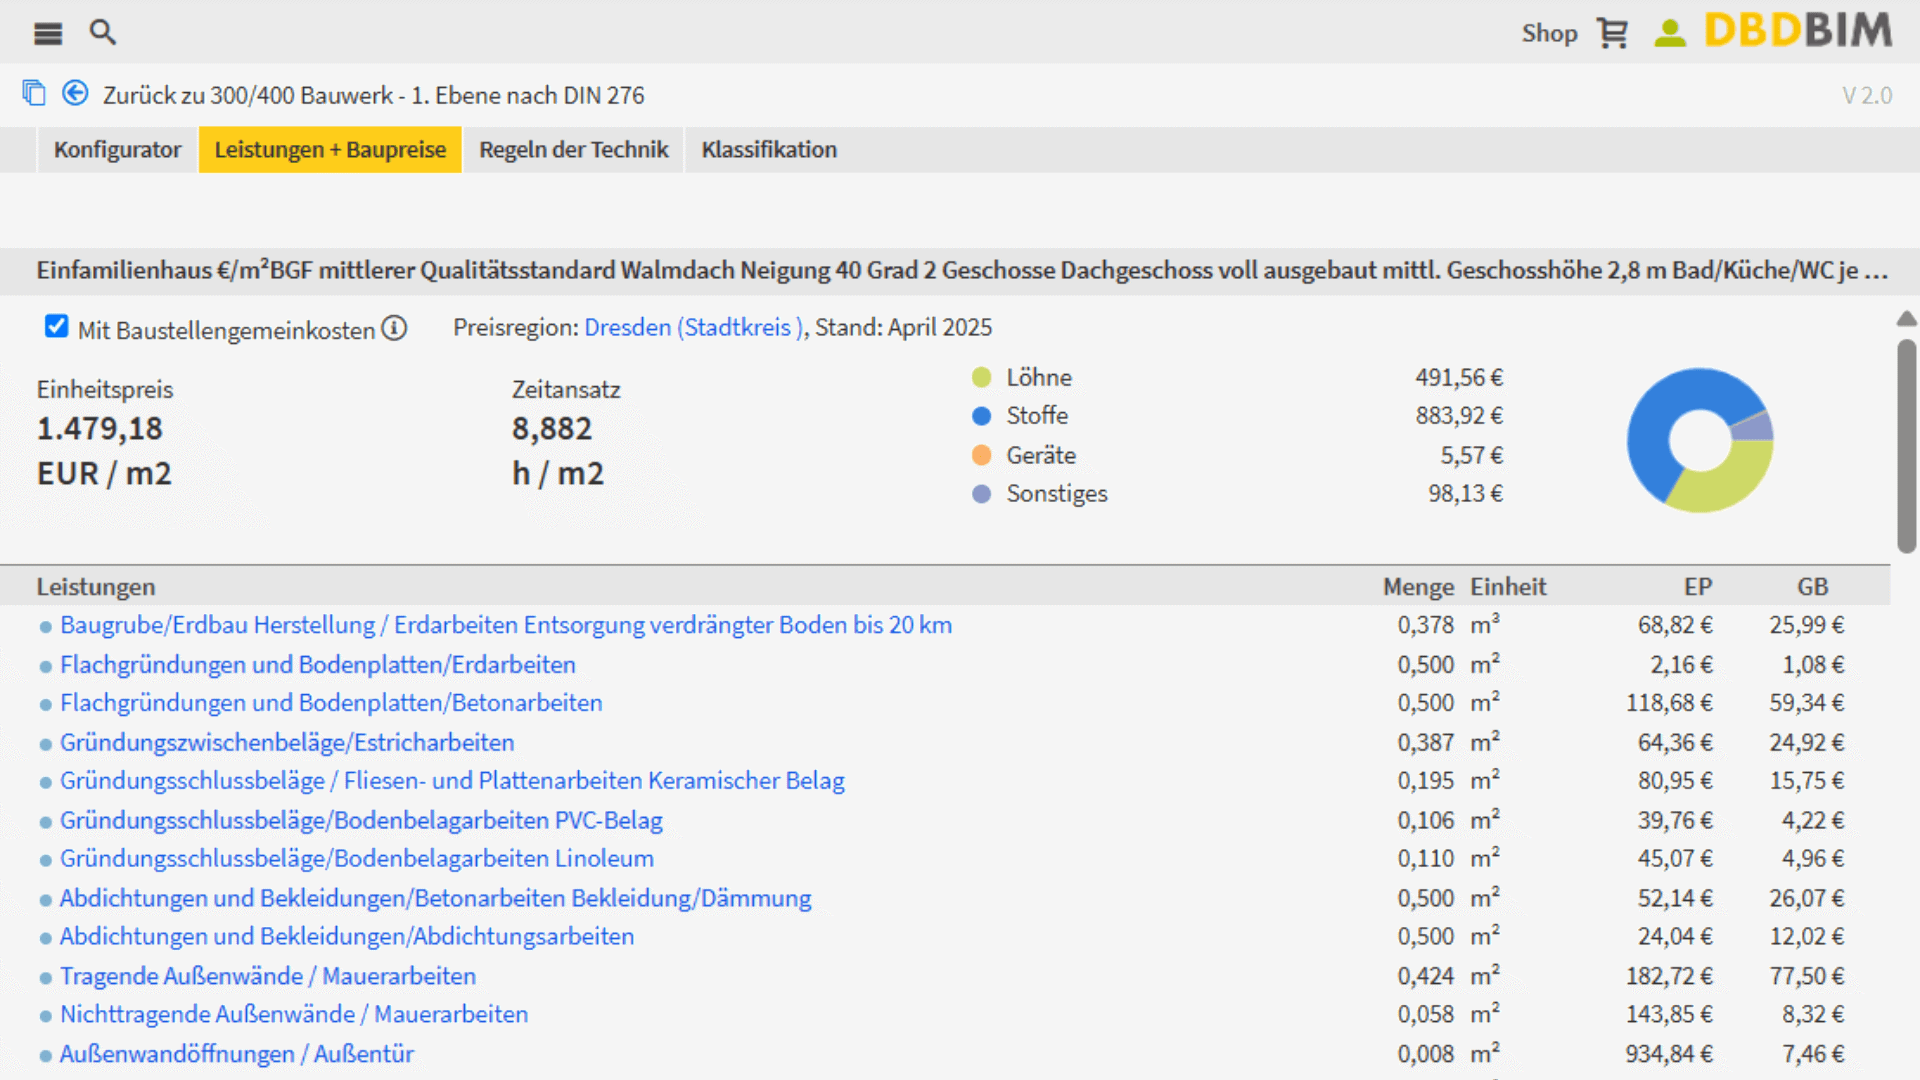
Task: Open the shopping cart icon
Action: pos(1612,33)
